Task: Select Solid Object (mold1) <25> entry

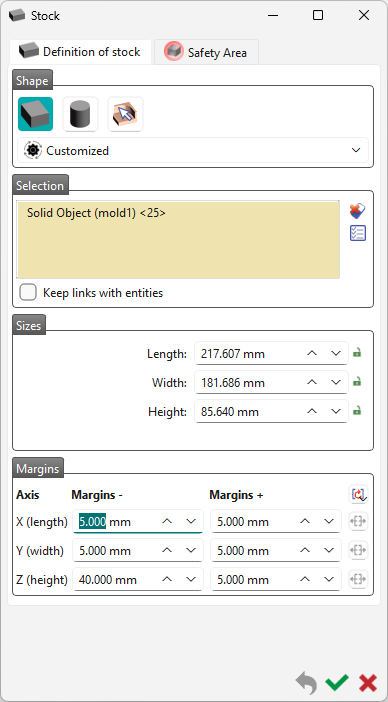Action: (96, 213)
